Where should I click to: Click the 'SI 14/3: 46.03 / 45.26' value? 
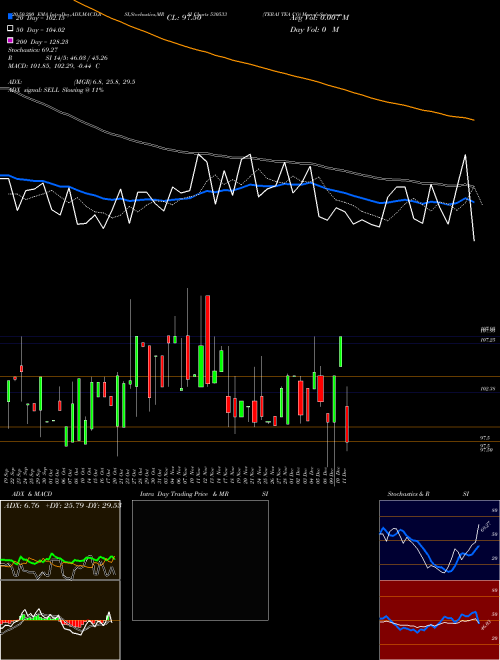(77, 58)
